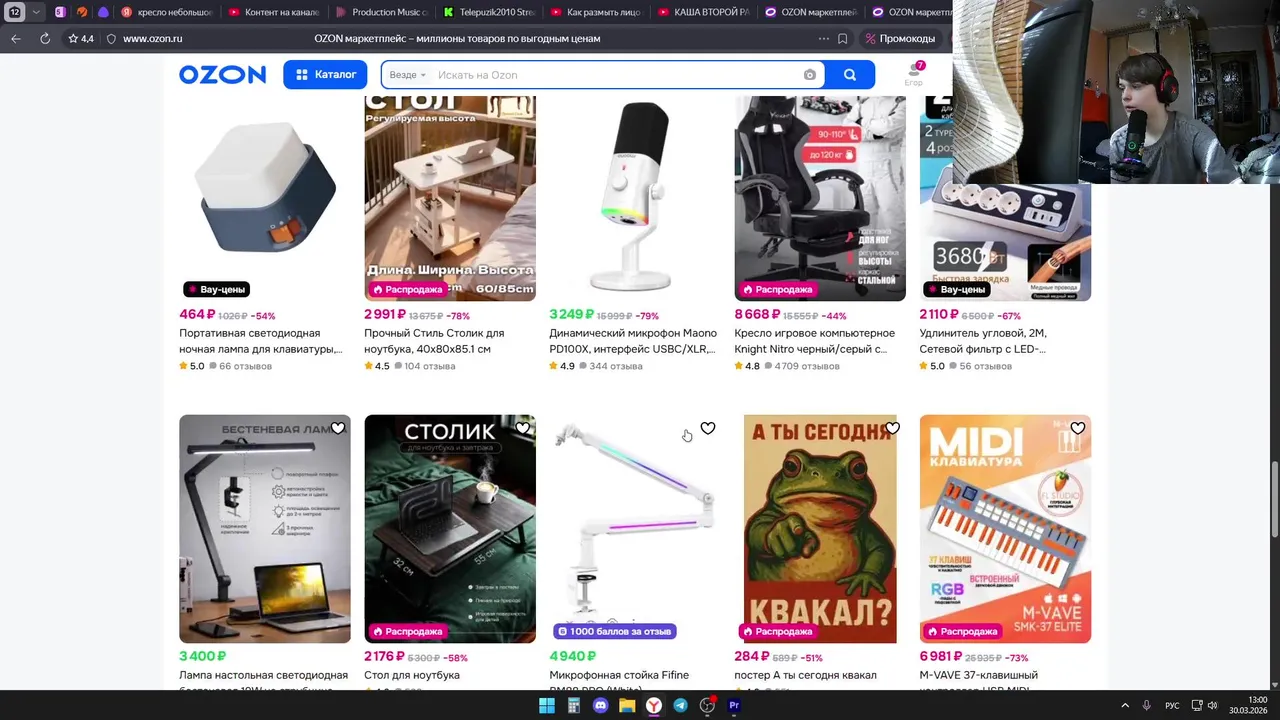Open the Каталог menu button
This screenshot has height=720, width=1280.
[x=325, y=75]
